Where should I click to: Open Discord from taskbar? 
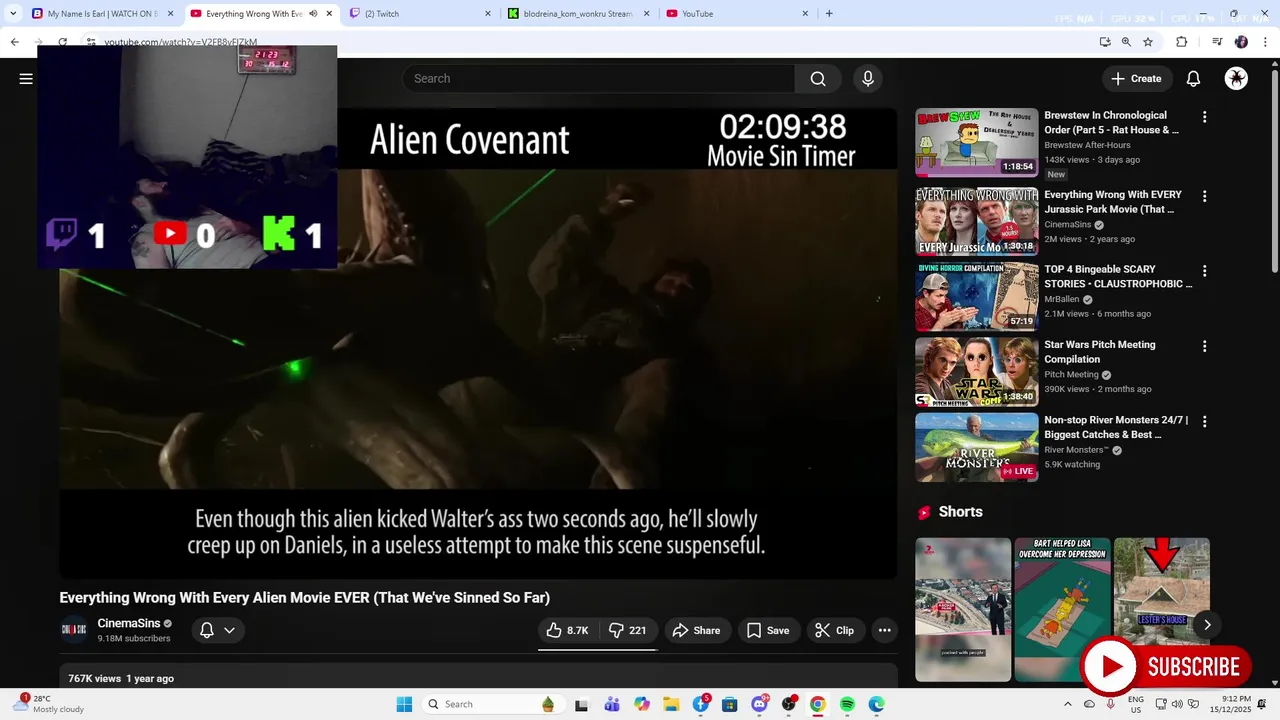click(x=759, y=704)
